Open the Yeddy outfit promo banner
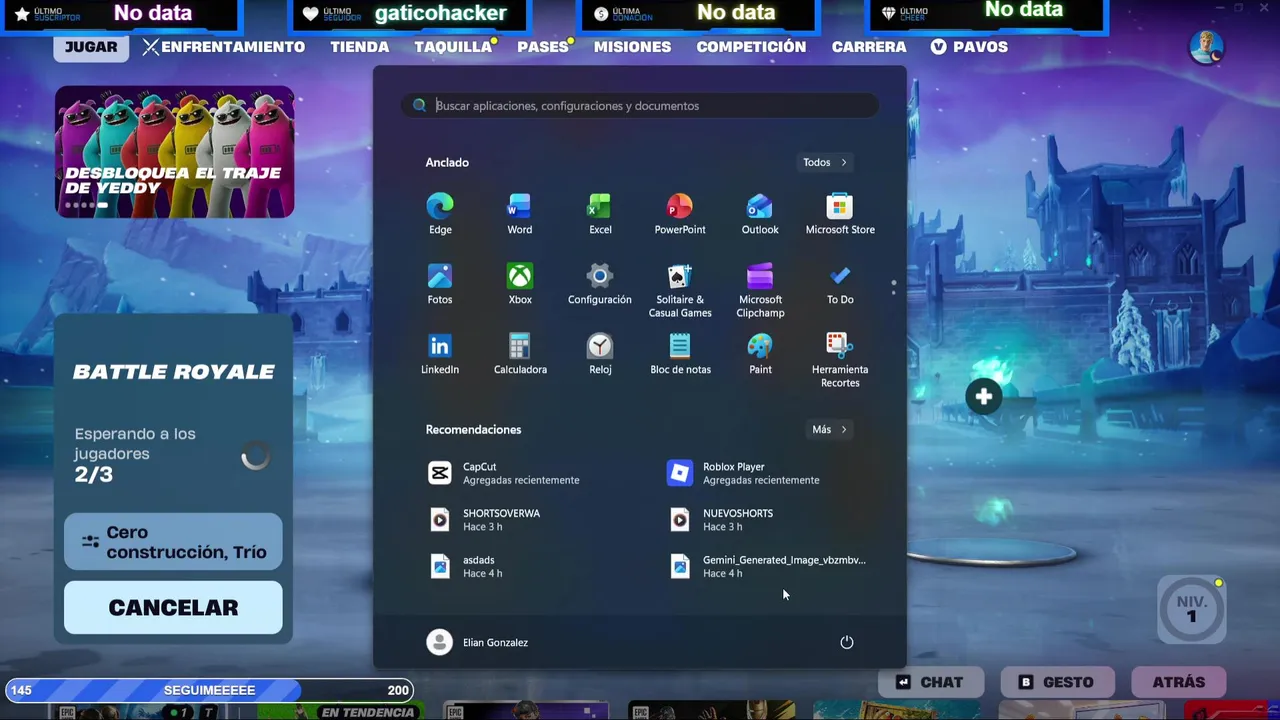 (175, 151)
